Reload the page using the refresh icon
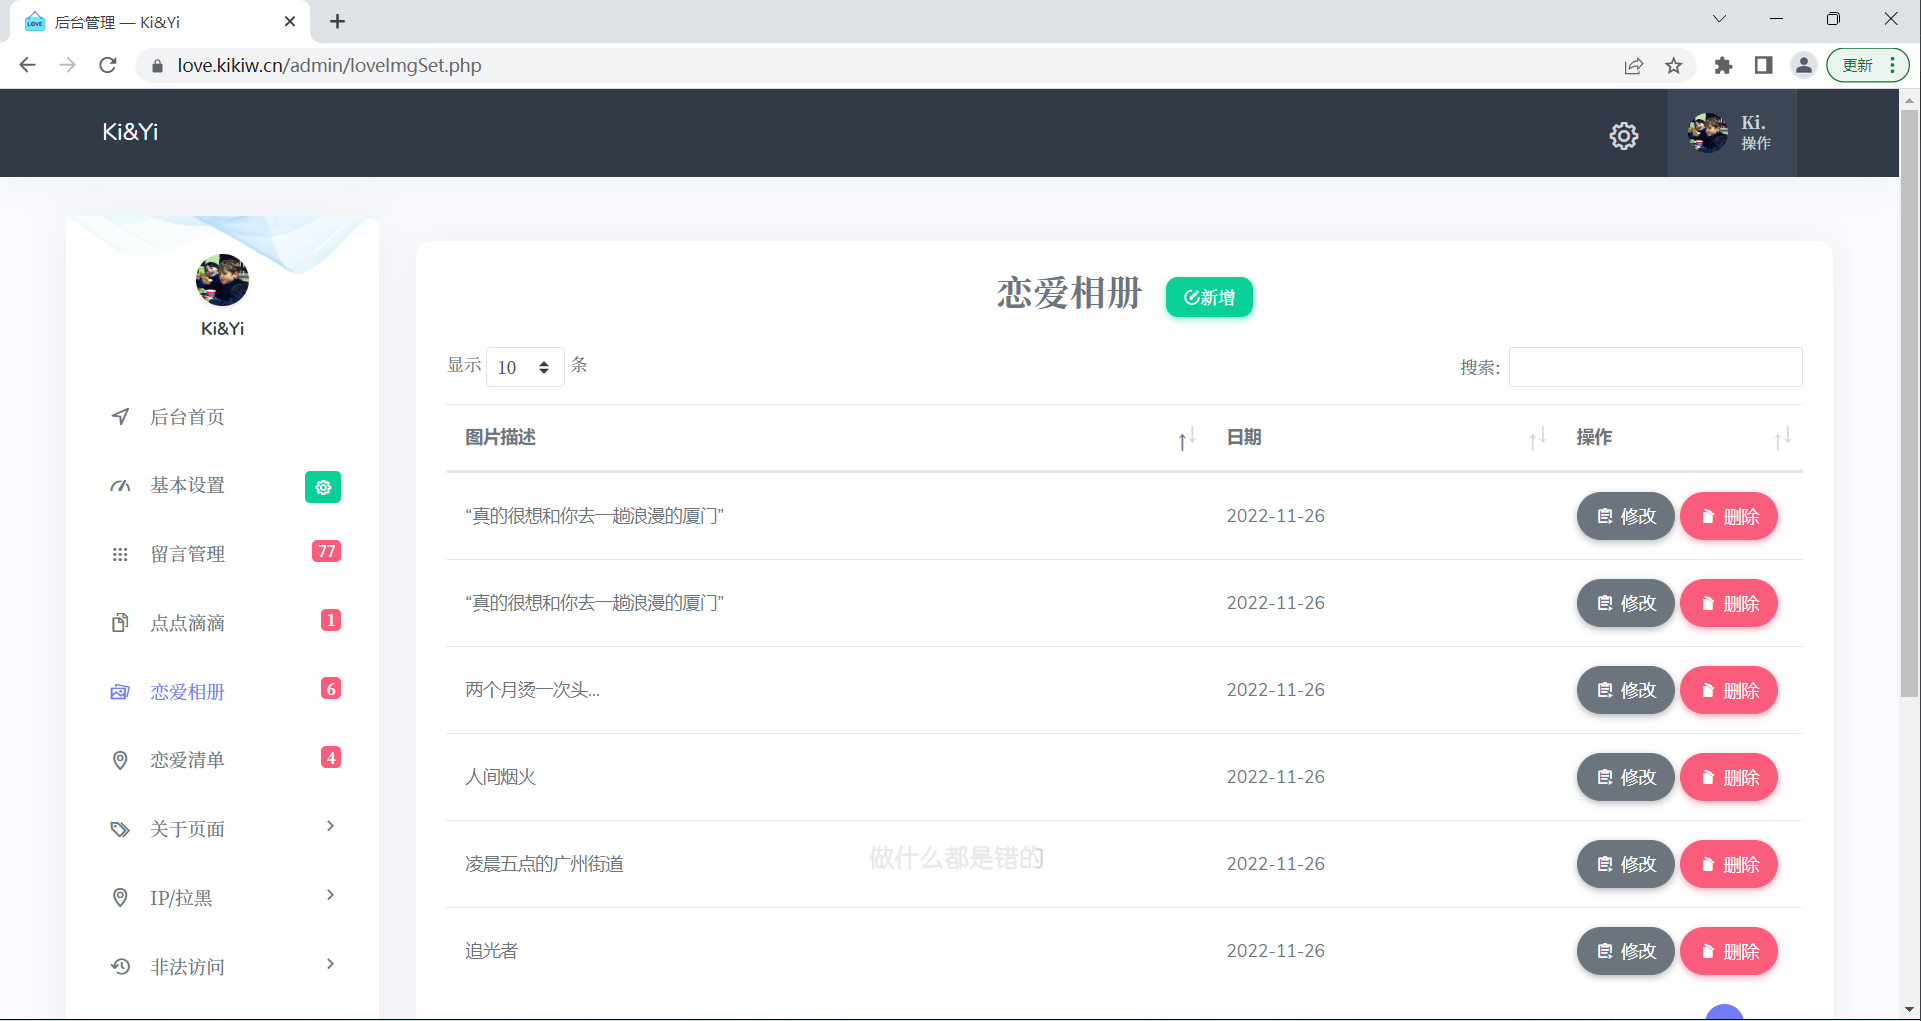Screen dimensions: 1921x1021 coord(108,66)
